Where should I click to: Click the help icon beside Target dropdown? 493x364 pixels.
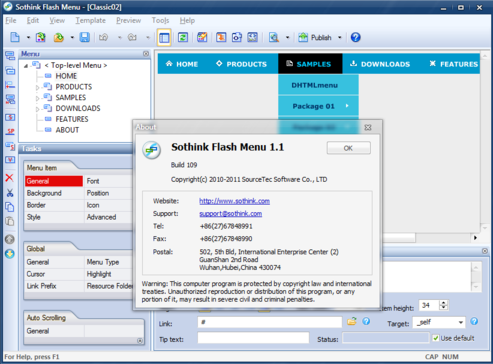(x=474, y=321)
